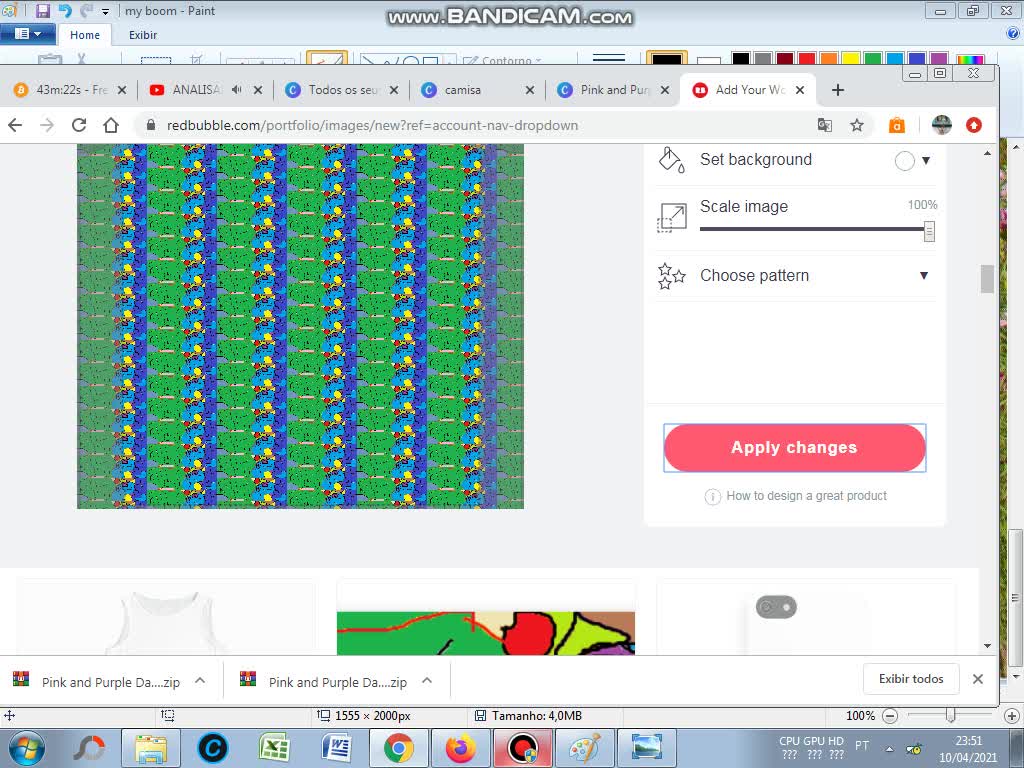Image resolution: width=1024 pixels, height=768 pixels.
Task: Click the browser forward arrow
Action: pyautogui.click(x=47, y=125)
